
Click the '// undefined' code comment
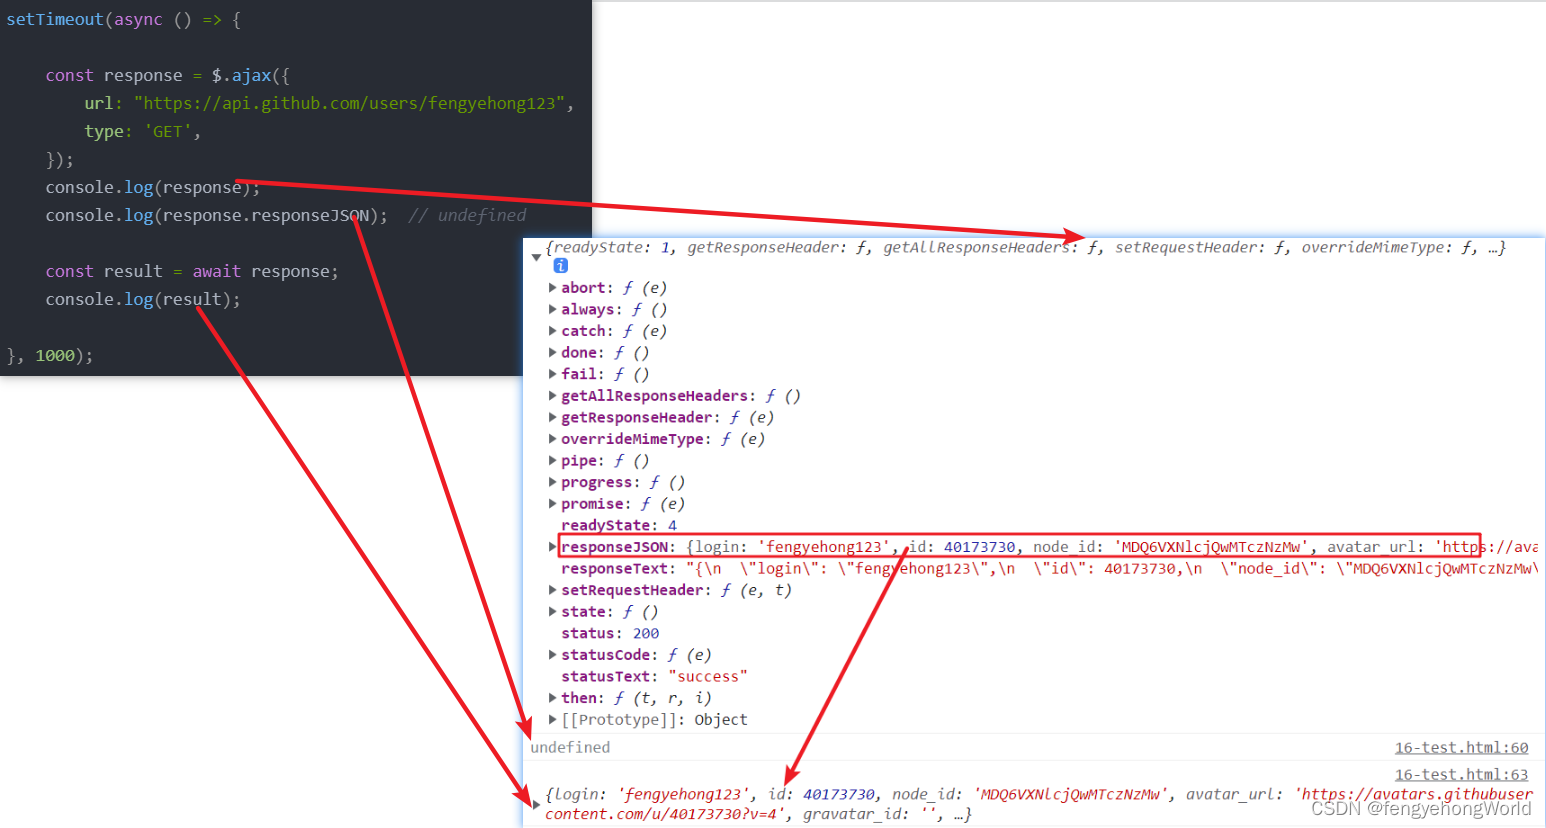pos(467,215)
